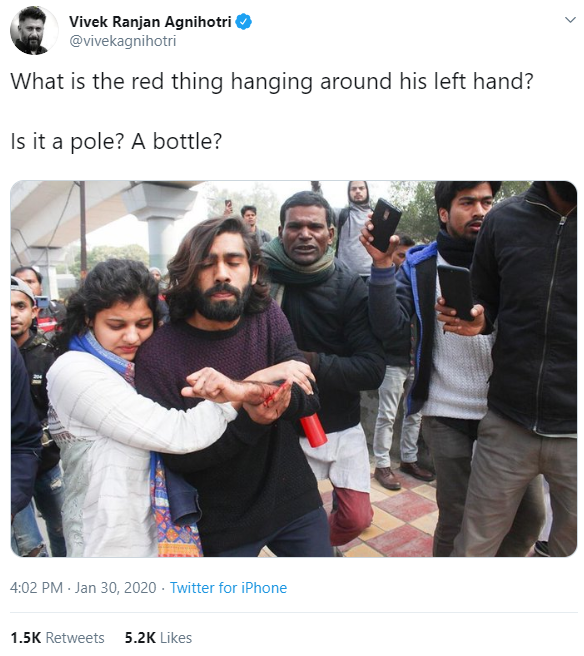The height and width of the screenshot is (656, 584).
Task: Select the tweet text about the red thing
Action: (272, 82)
